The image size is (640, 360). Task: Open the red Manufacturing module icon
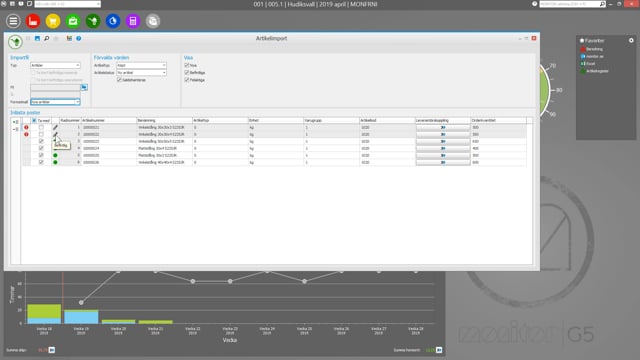(33, 21)
